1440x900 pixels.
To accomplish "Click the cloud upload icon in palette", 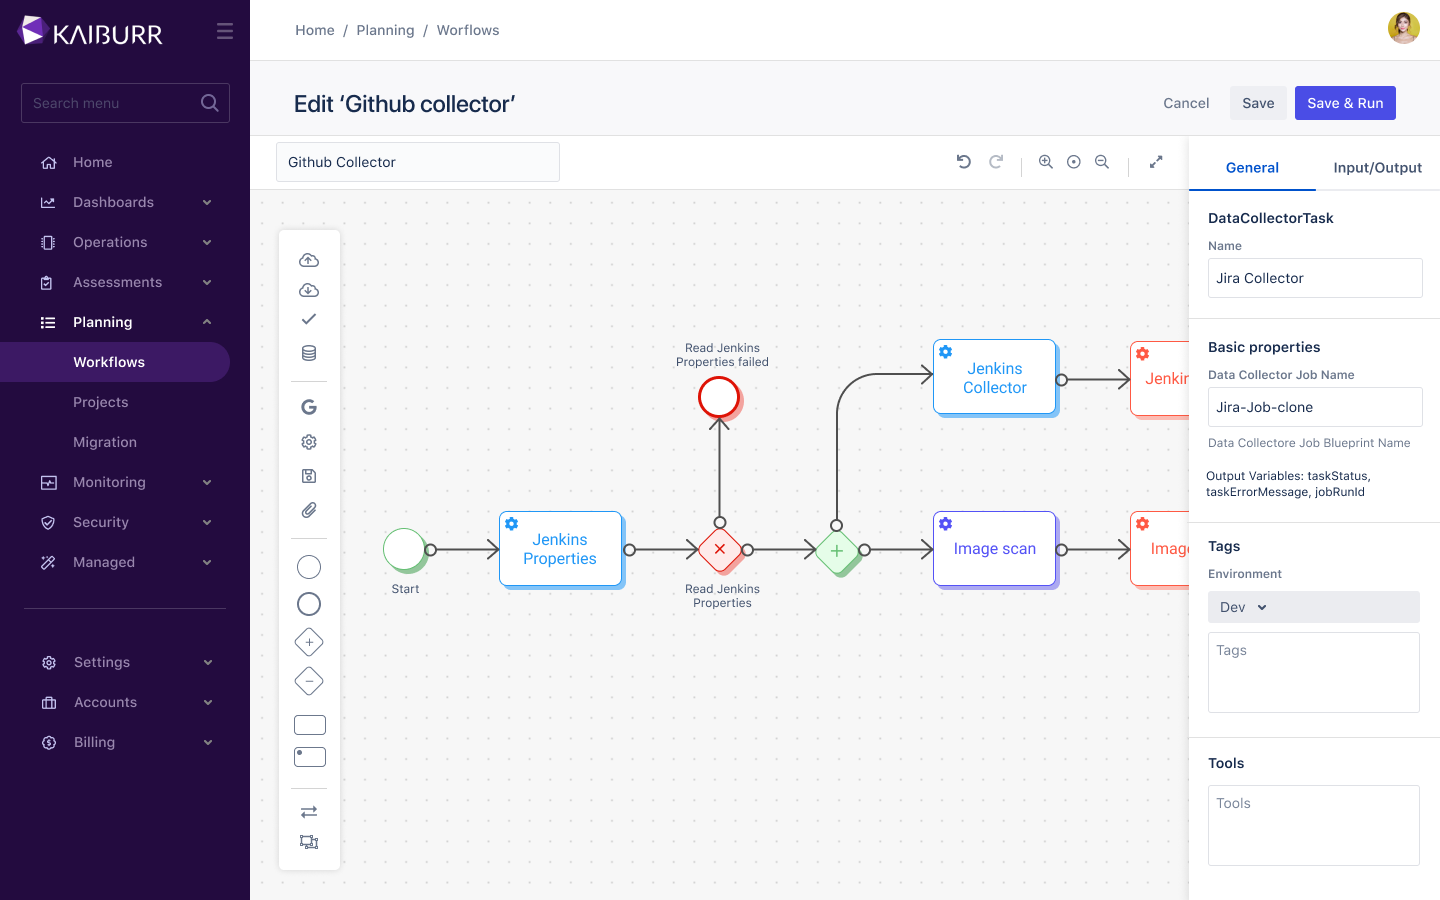I will (x=309, y=260).
